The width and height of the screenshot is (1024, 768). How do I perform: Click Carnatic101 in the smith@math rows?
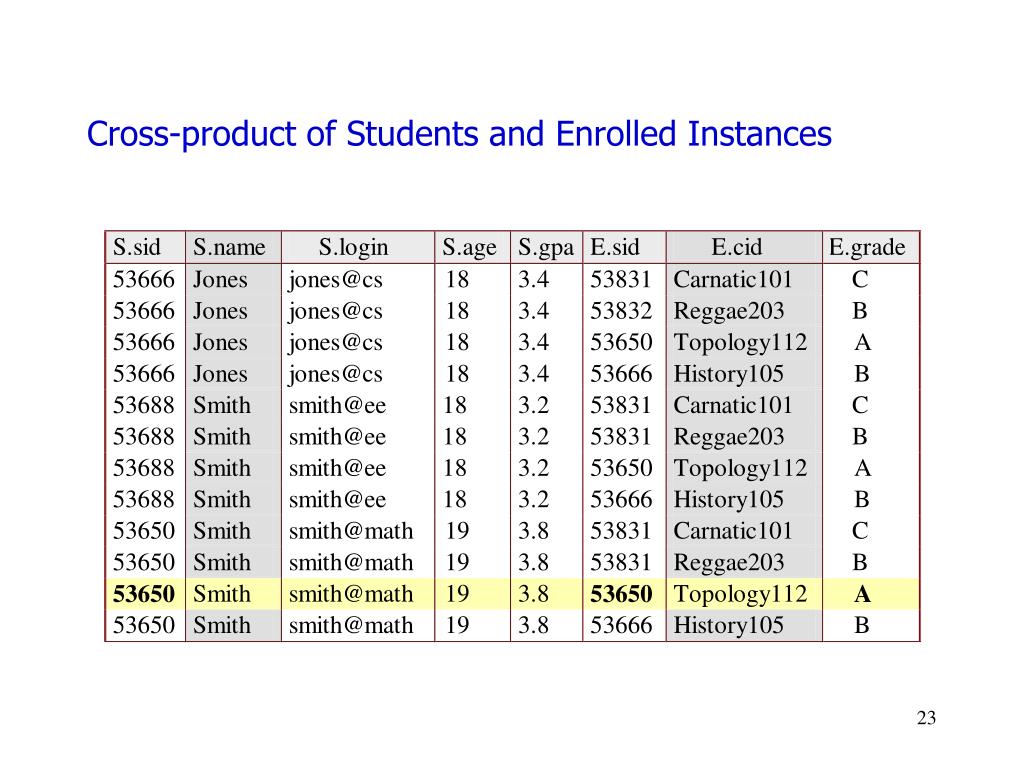click(x=733, y=531)
